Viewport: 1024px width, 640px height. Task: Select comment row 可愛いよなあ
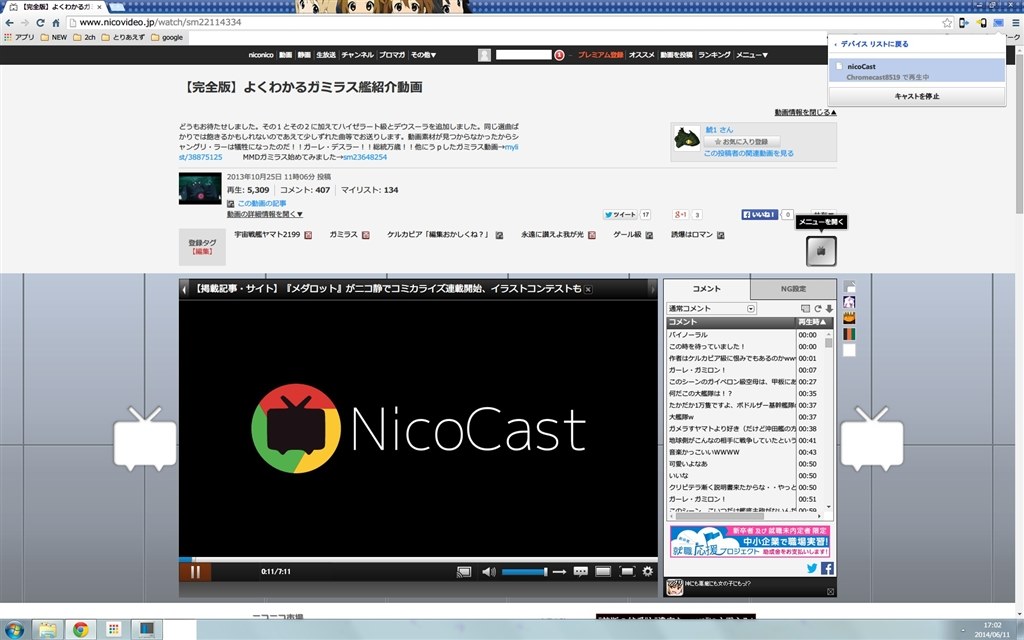(731, 464)
